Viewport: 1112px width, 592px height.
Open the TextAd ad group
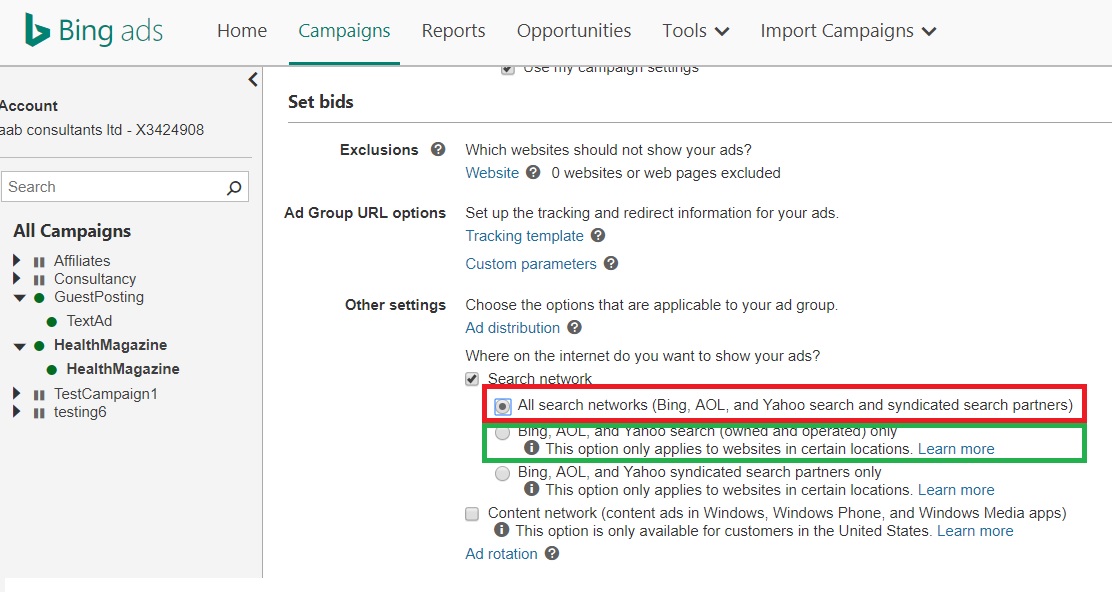(x=89, y=320)
